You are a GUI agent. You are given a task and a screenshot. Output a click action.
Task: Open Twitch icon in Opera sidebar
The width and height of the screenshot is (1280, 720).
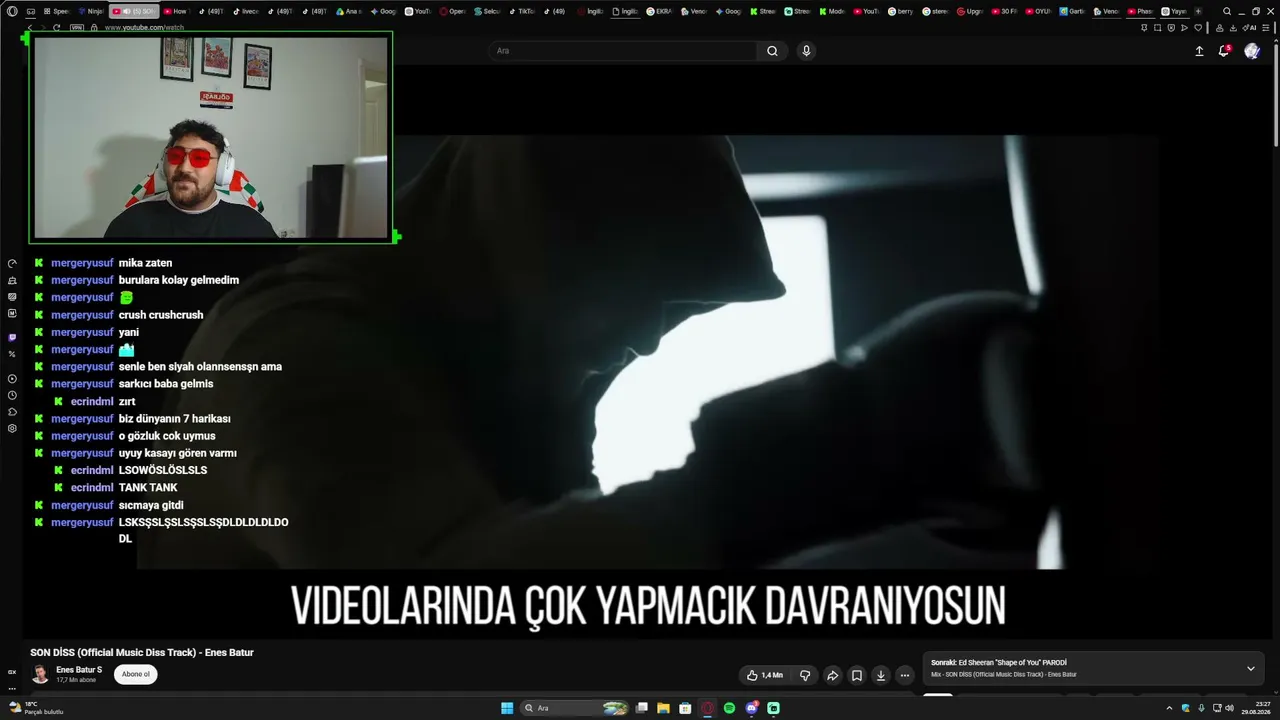12,338
